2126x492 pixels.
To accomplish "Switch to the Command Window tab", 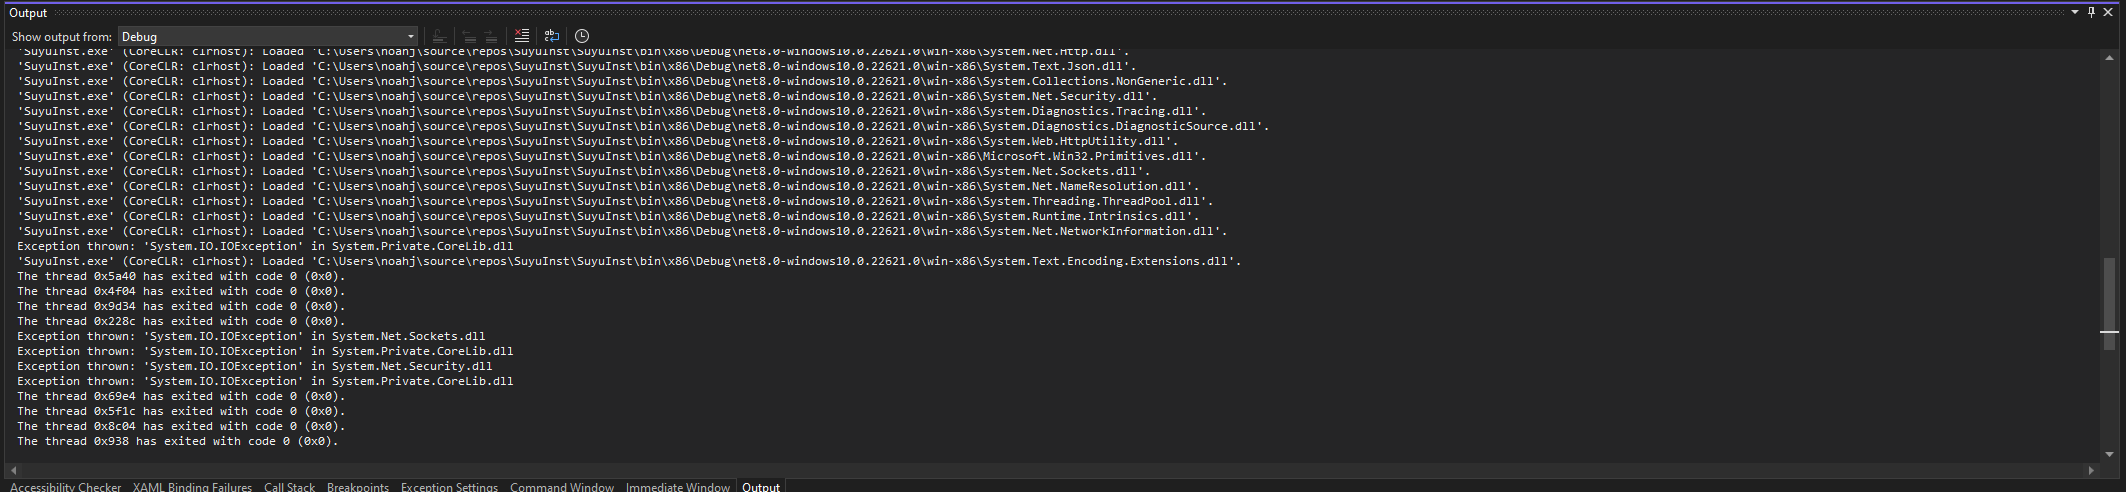I will (562, 487).
